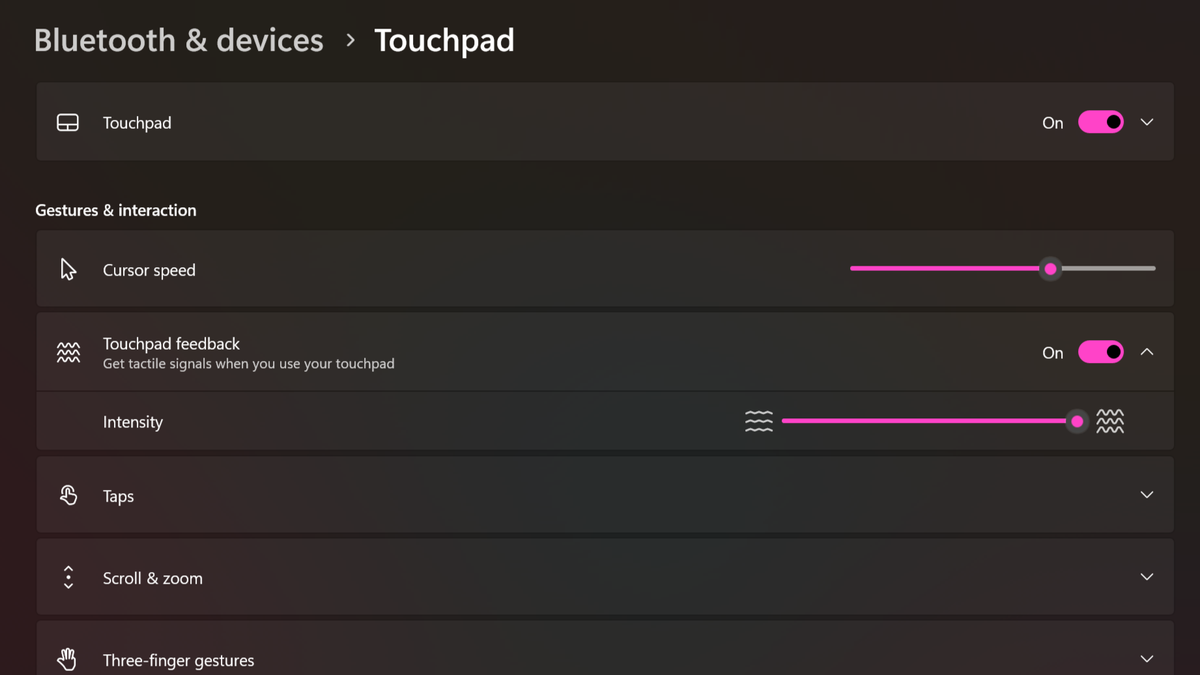Click the Intensity slider handle
The width and height of the screenshot is (1200, 675).
pyautogui.click(x=1076, y=421)
